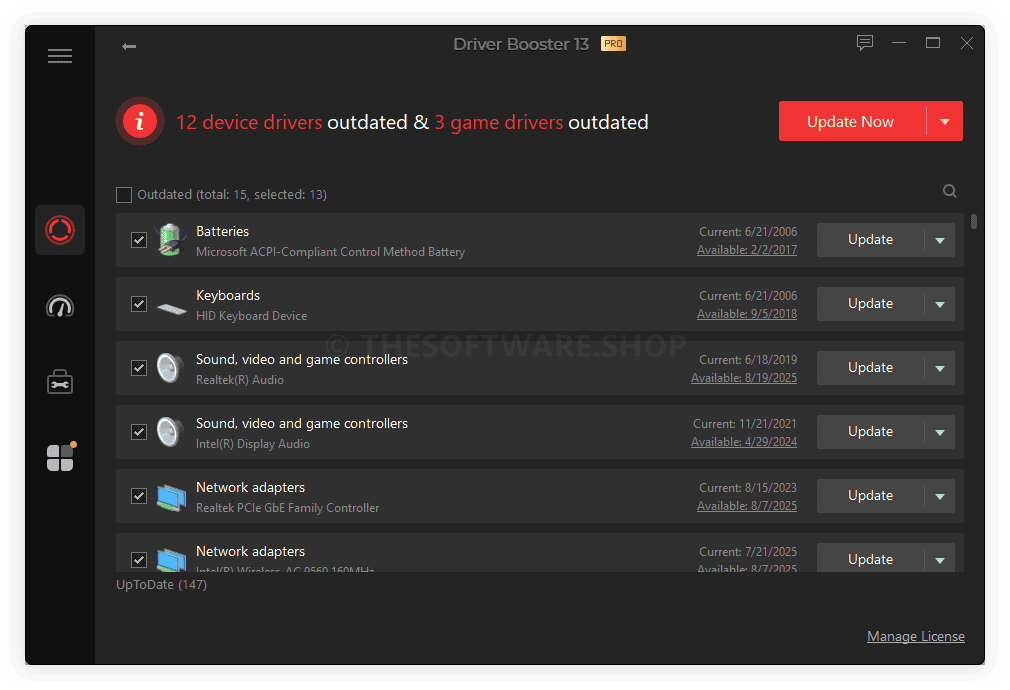Open dropdown for Intel(R) Display Audio update
This screenshot has height=690, width=1010.
click(940, 432)
